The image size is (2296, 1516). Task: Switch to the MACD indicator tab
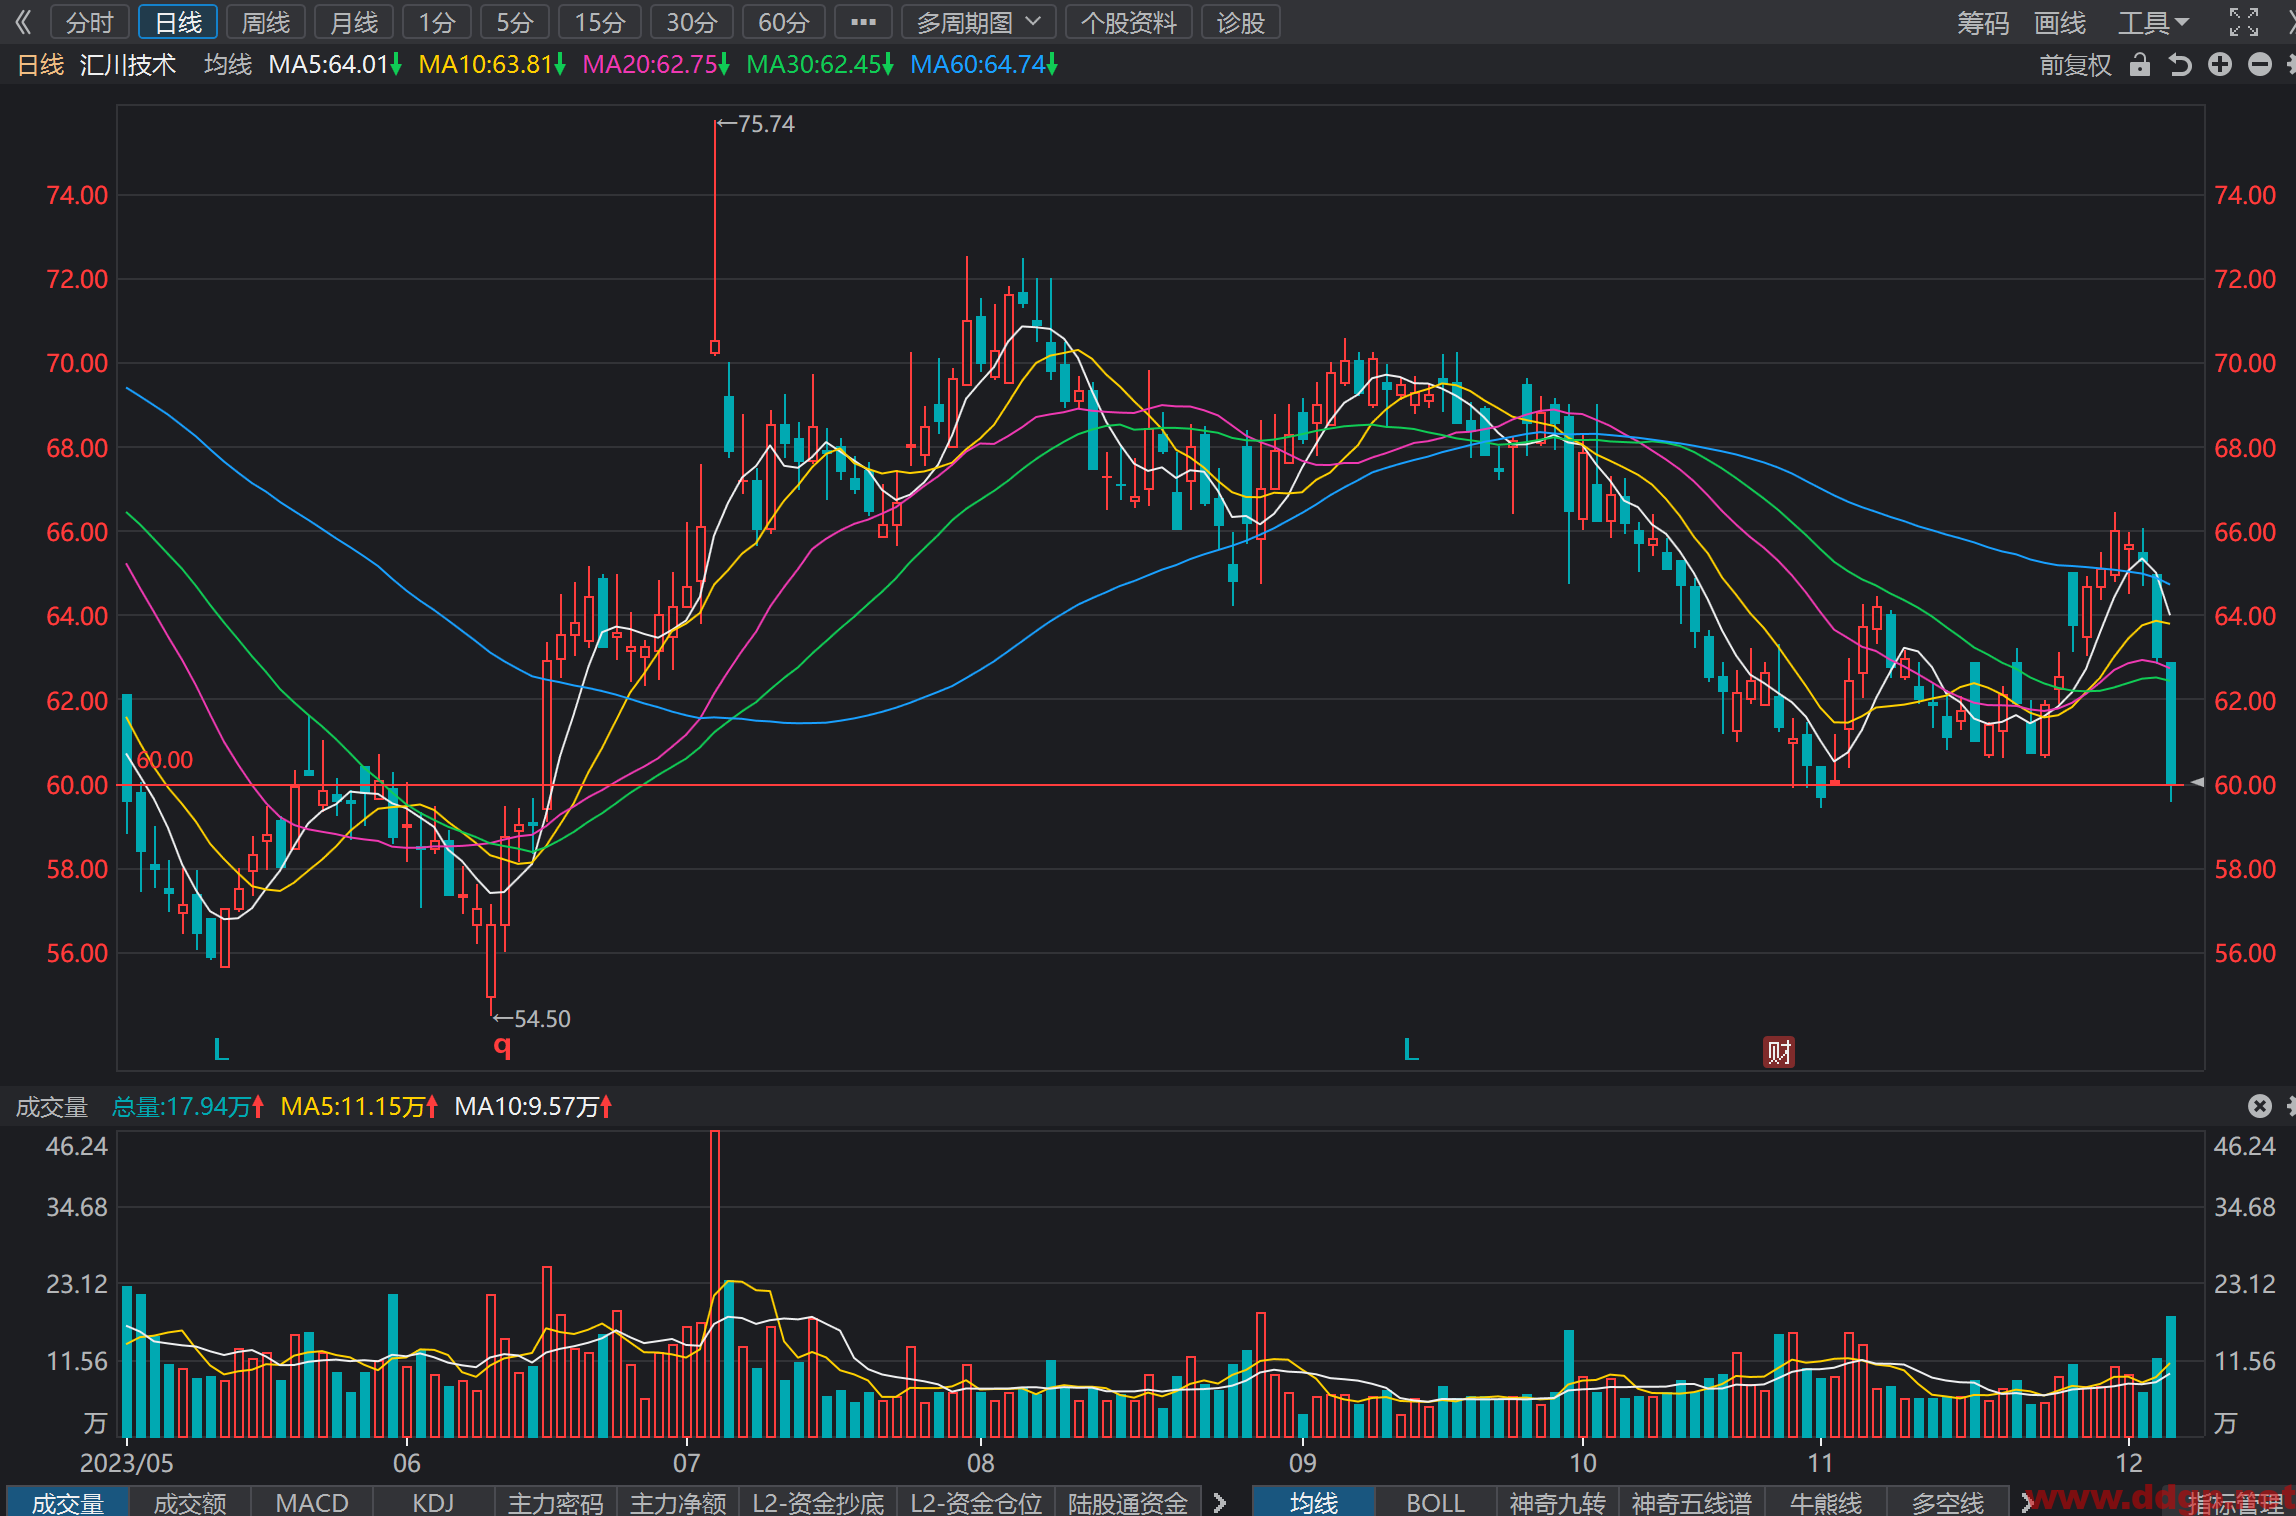point(312,1502)
